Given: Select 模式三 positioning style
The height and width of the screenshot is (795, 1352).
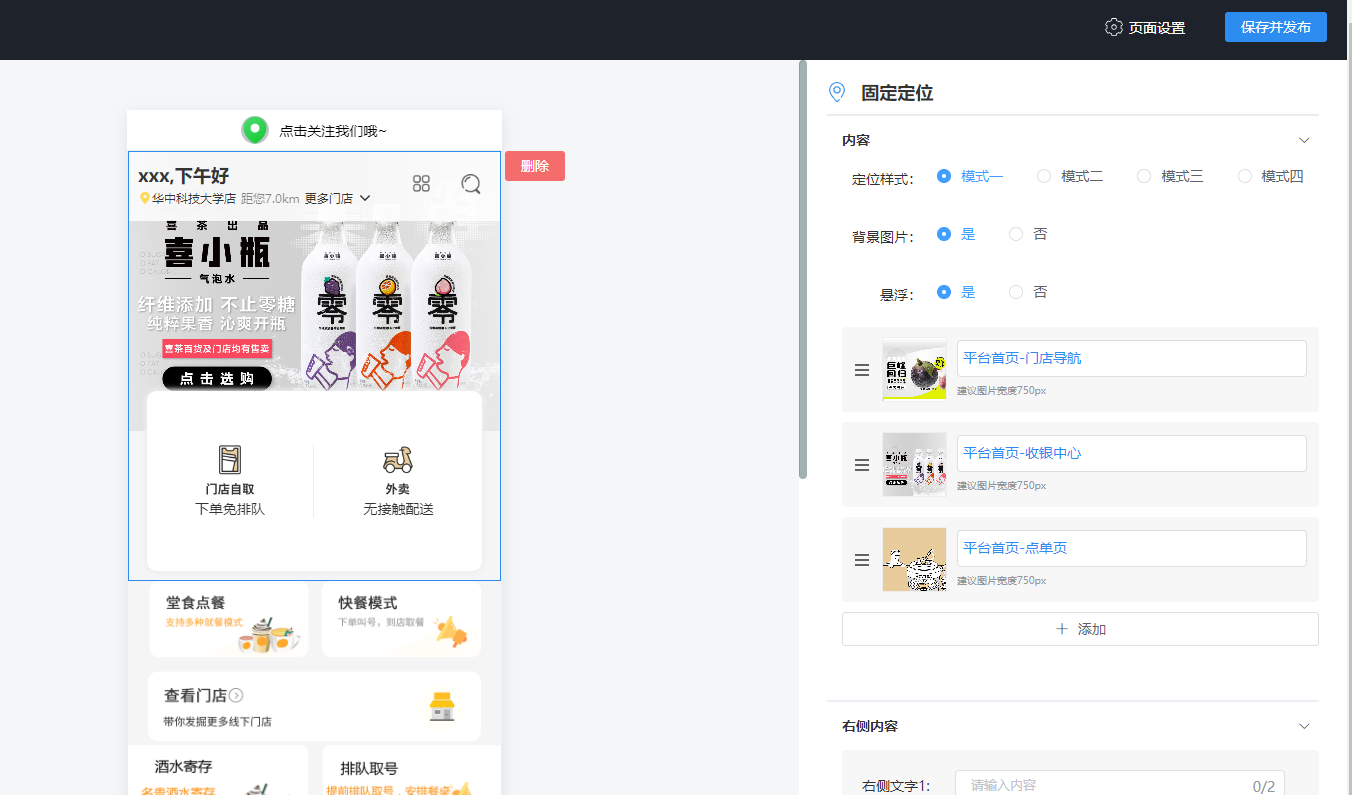Looking at the screenshot, I should [1170, 176].
